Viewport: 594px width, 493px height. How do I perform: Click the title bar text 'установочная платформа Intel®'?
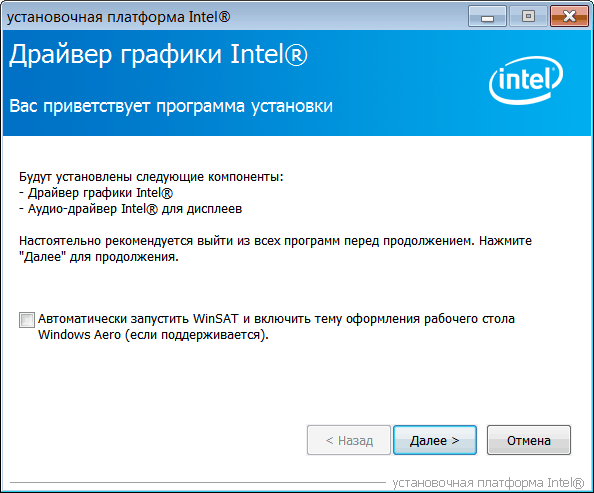click(x=119, y=17)
